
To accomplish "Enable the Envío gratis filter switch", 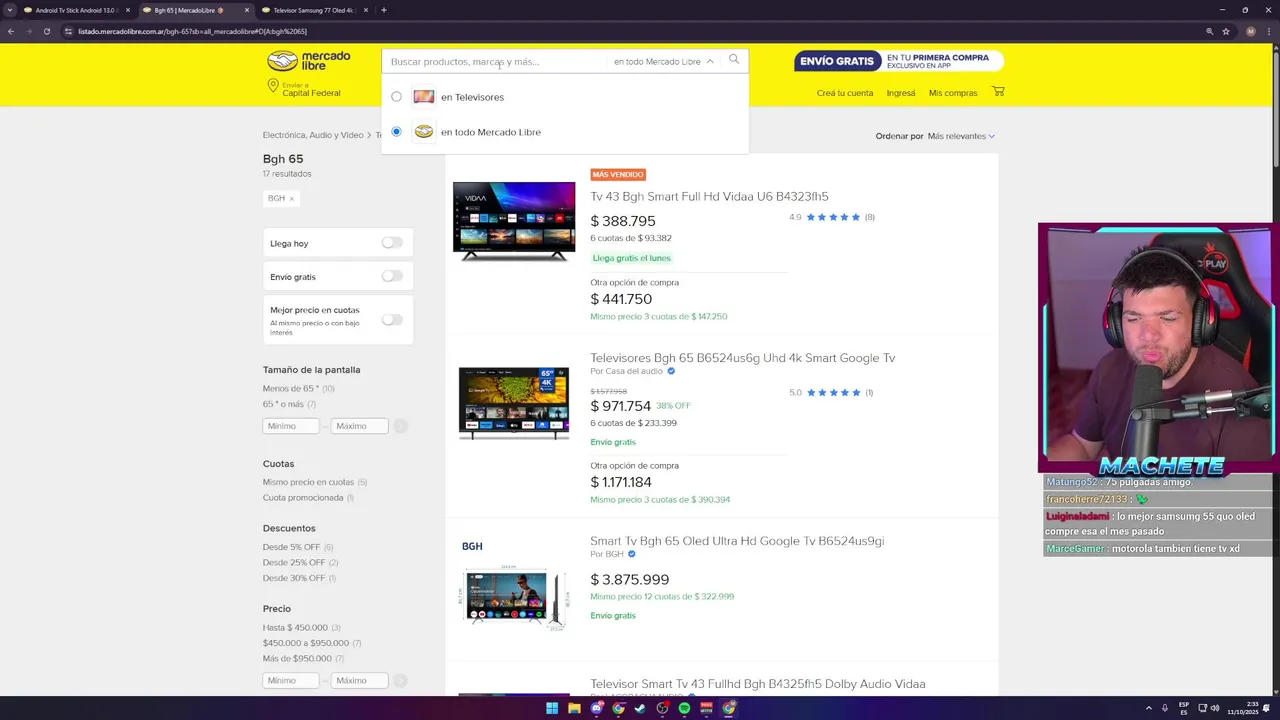I will (x=392, y=276).
